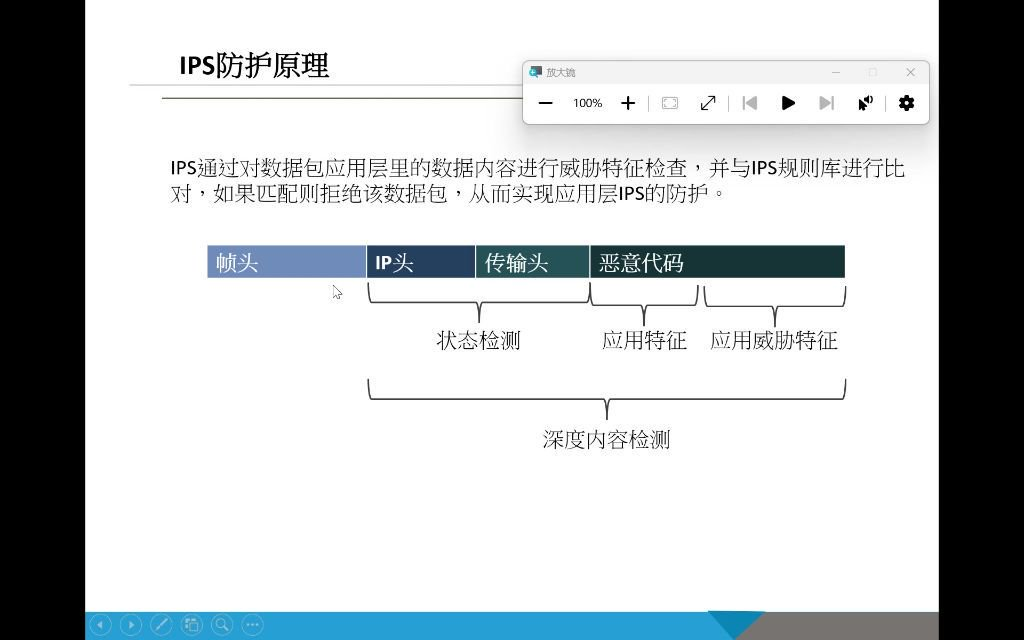Open Magnifier settings gear
The width and height of the screenshot is (1024, 640).
click(x=906, y=103)
